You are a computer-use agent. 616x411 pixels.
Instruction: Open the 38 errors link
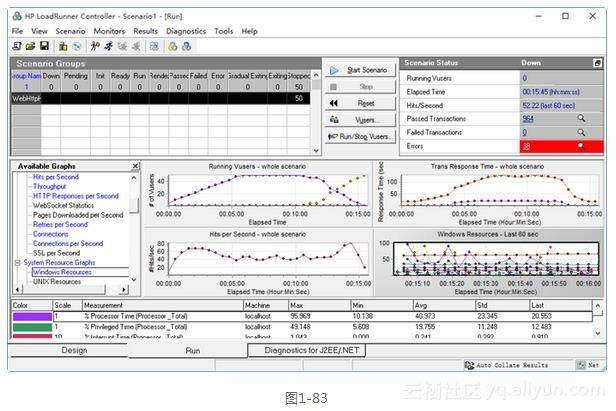pyautogui.click(x=526, y=146)
